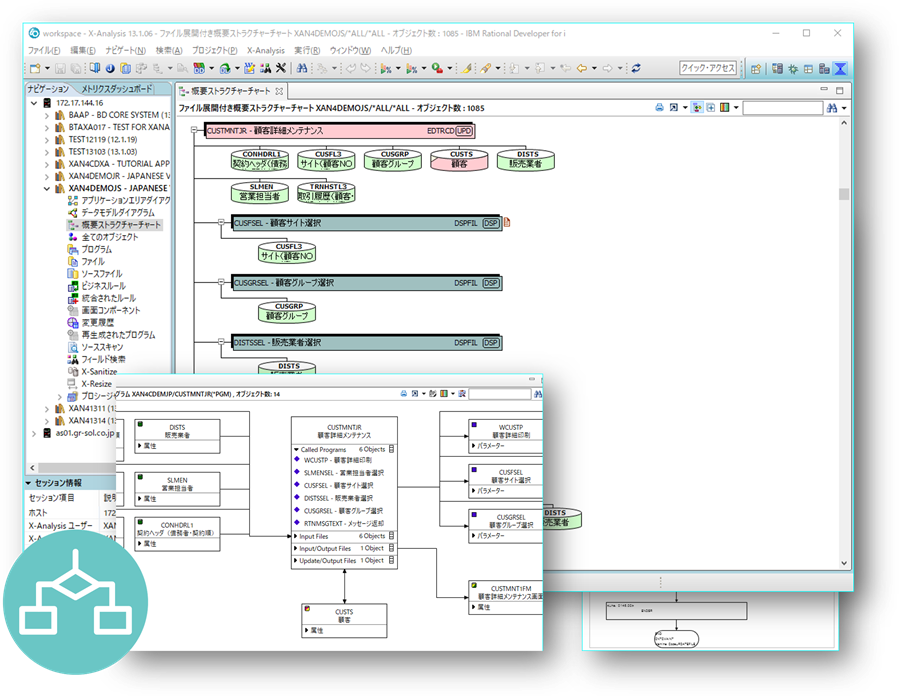Click the highlighted perspective icon at toolbar far right
Image resolution: width=900 pixels, height=697 pixels.
point(840,69)
